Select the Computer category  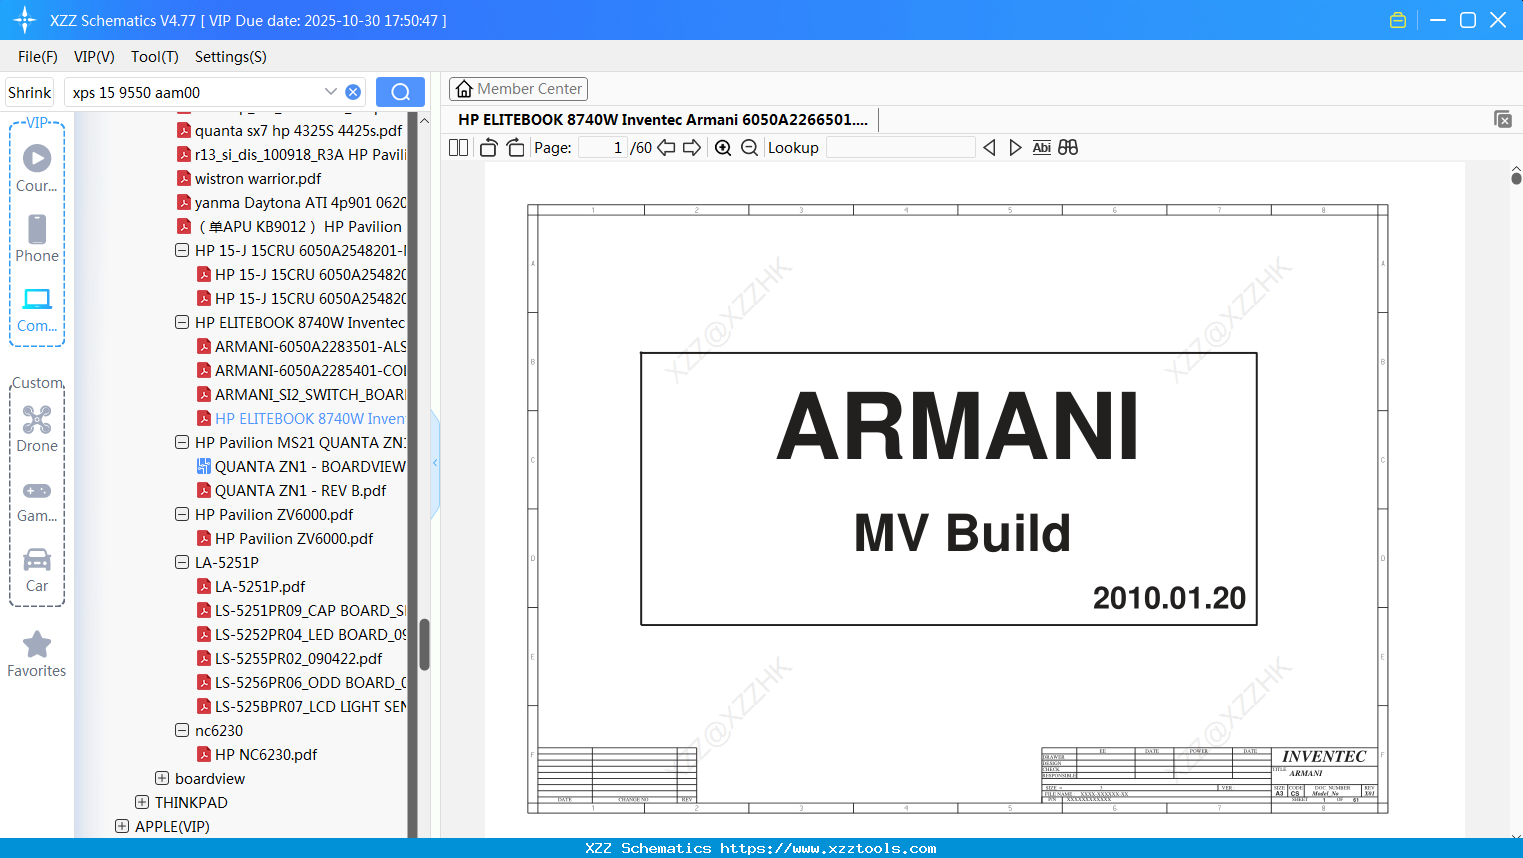coord(37,309)
